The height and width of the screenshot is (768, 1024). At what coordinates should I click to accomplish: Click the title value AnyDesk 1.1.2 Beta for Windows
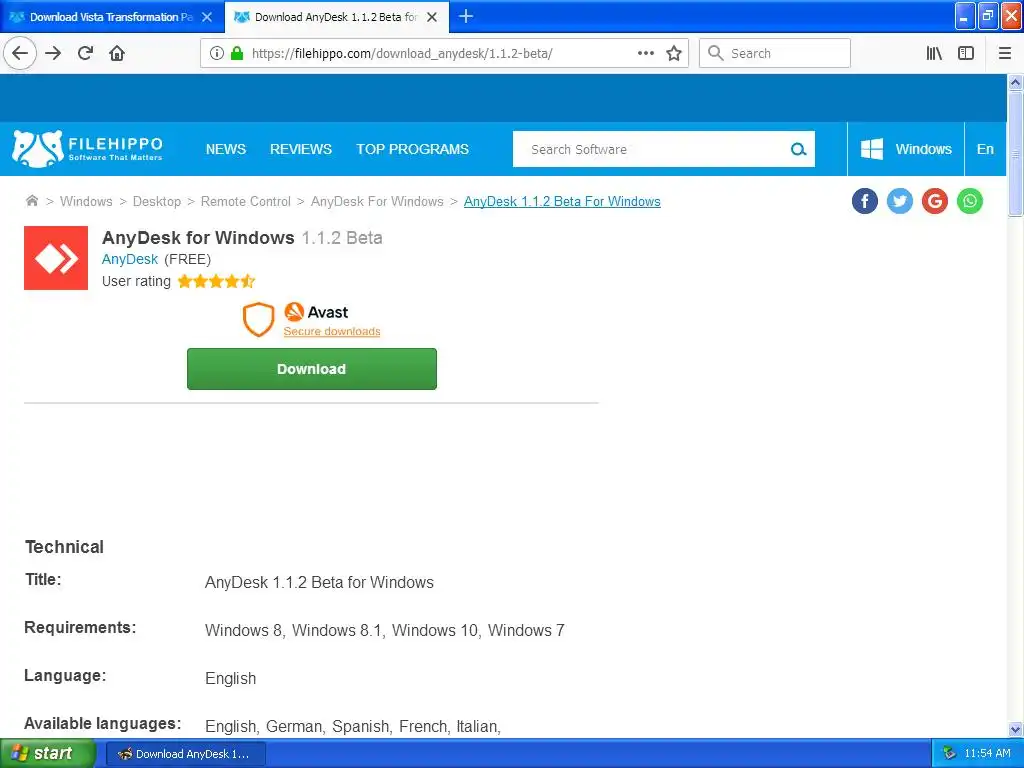pyautogui.click(x=319, y=583)
